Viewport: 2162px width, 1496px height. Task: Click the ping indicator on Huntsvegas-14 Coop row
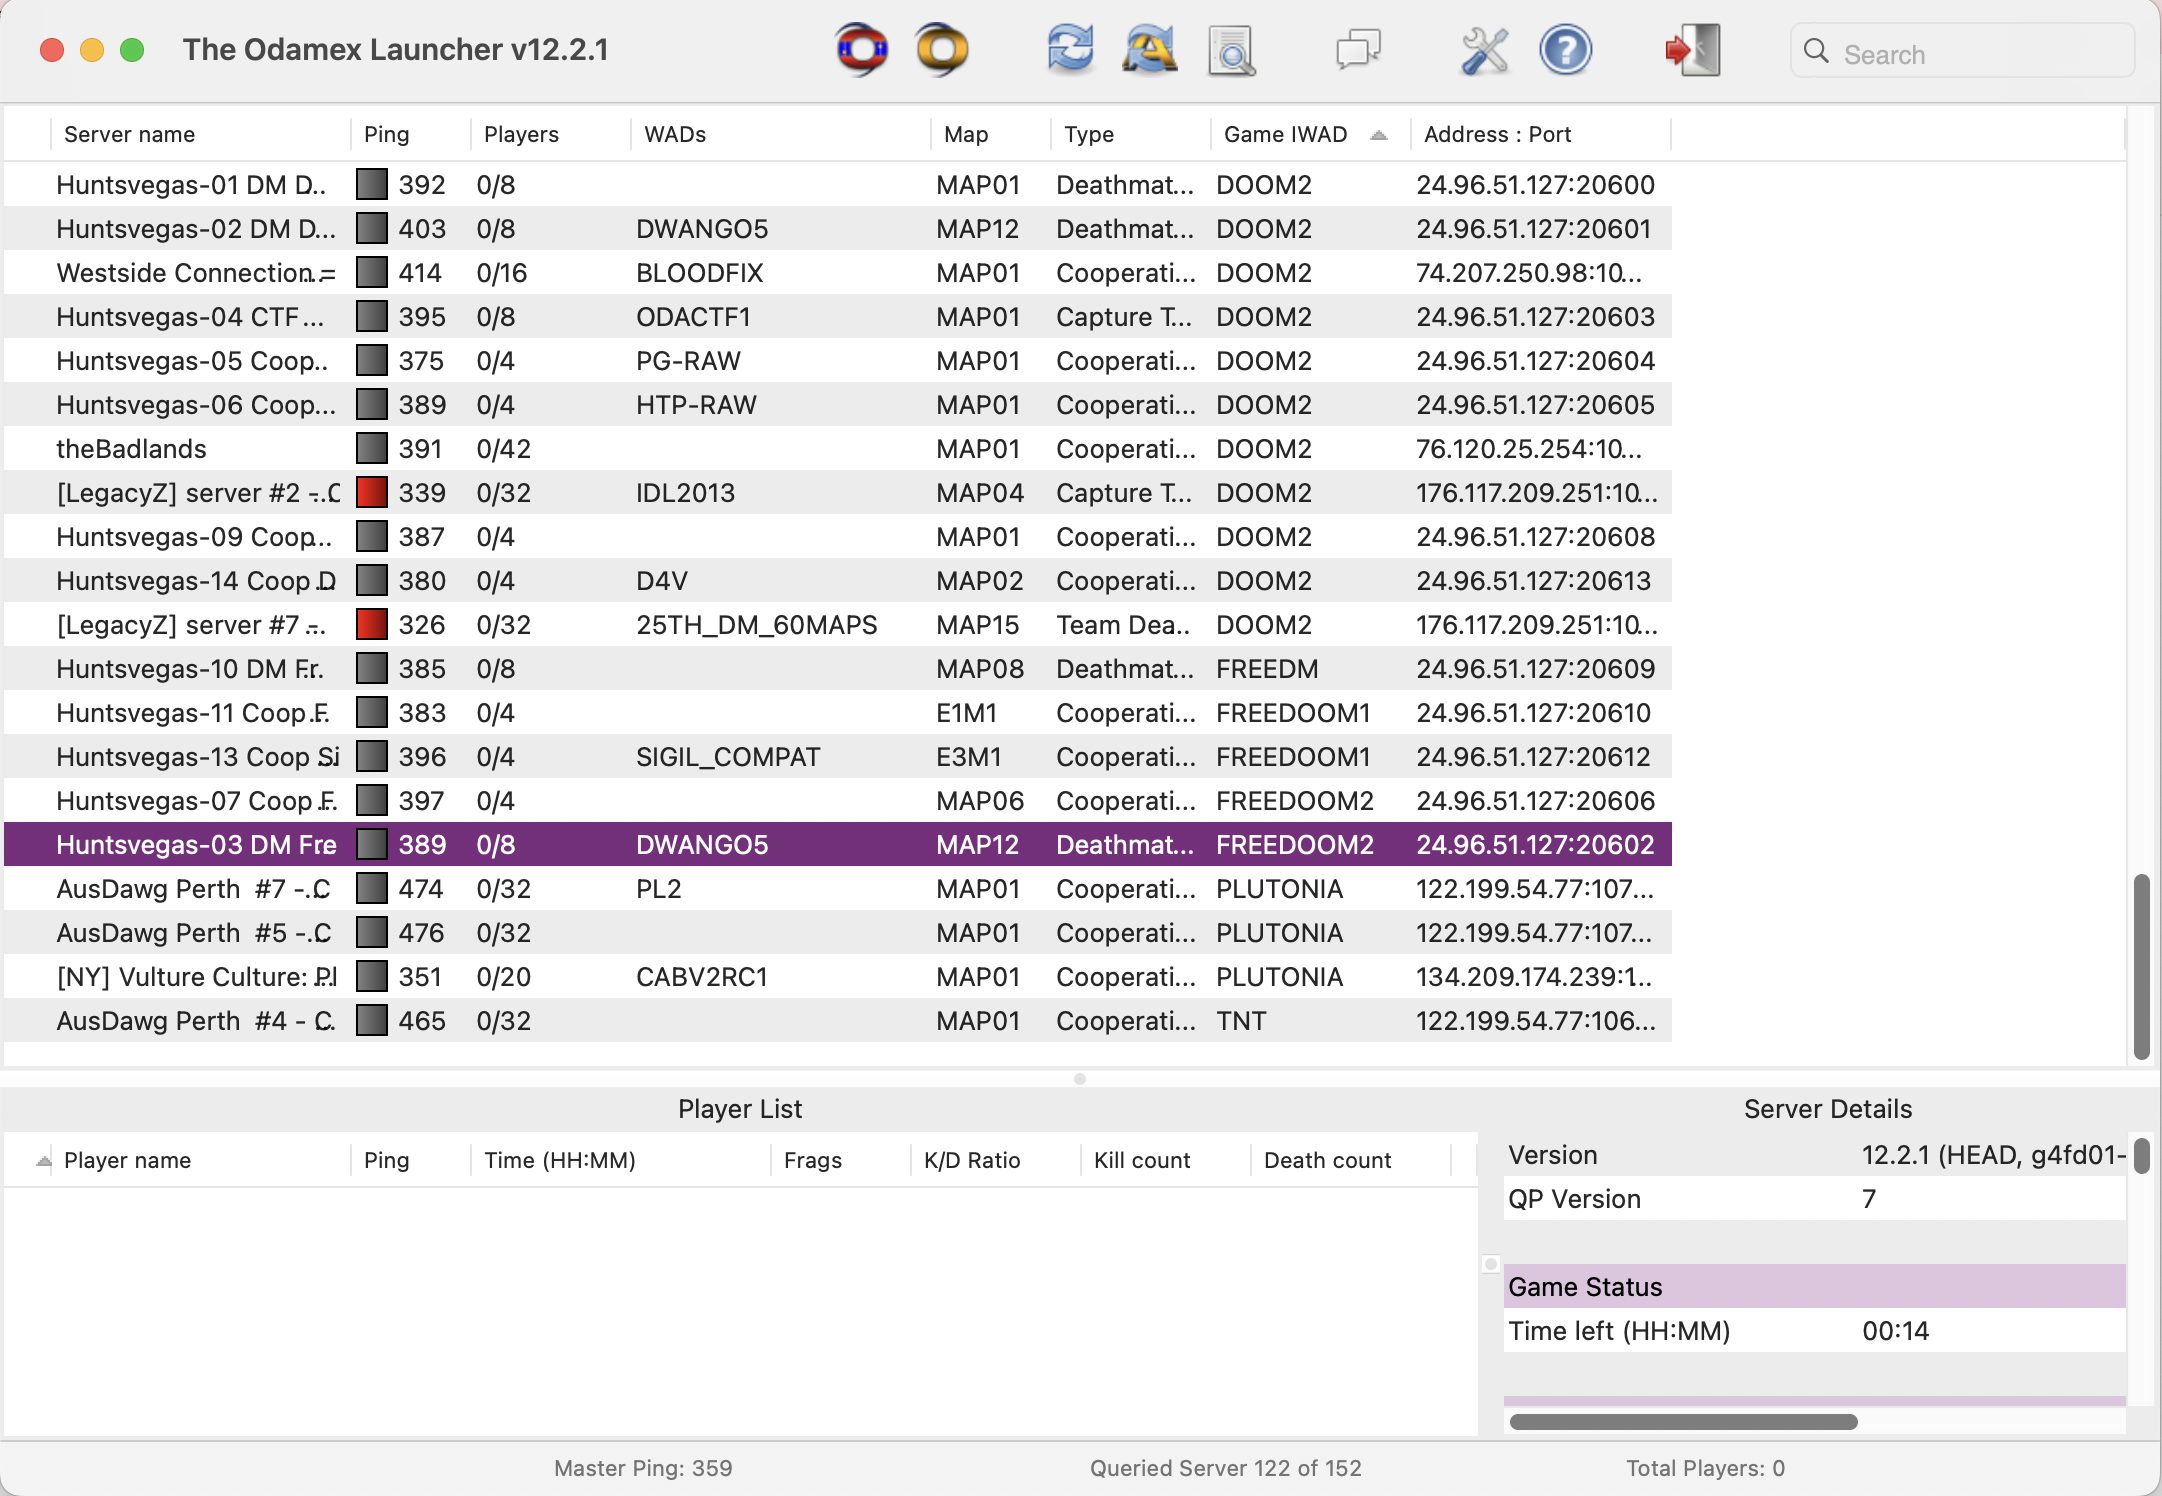[372, 581]
